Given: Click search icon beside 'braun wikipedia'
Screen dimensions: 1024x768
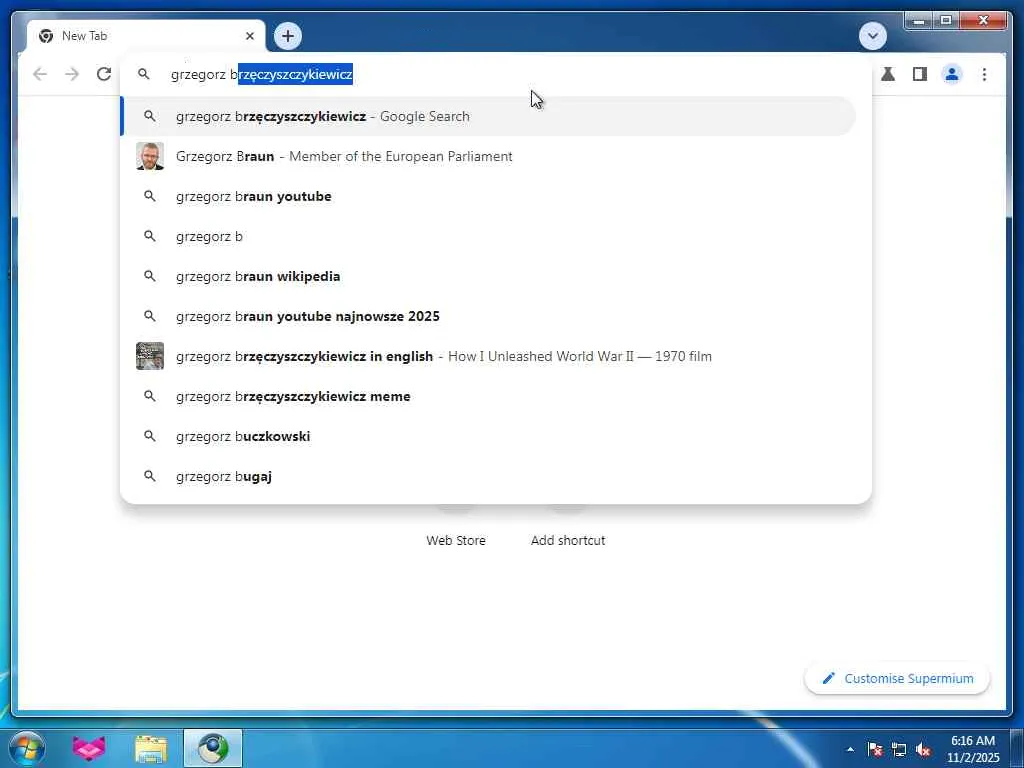Looking at the screenshot, I should [x=150, y=276].
